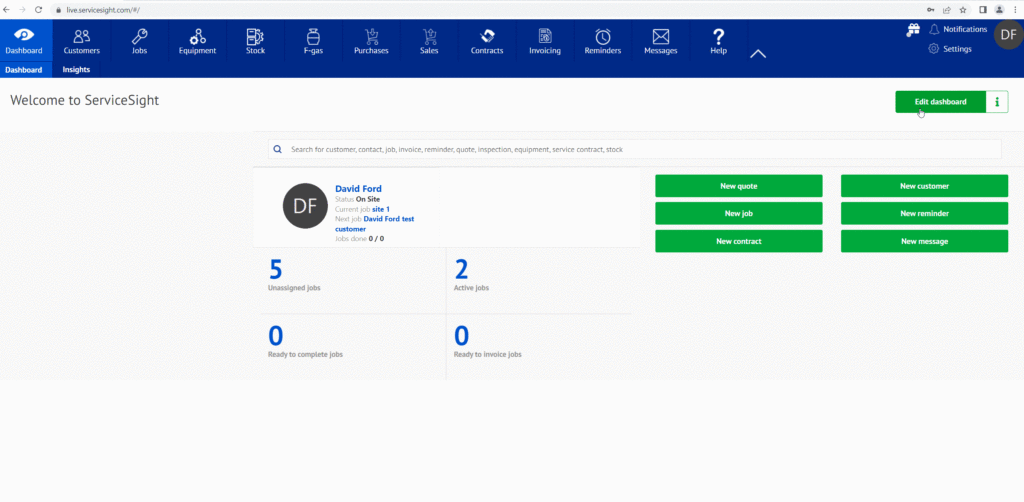1024x502 pixels.
Task: Open the David Ford profile link
Action: click(x=359, y=189)
